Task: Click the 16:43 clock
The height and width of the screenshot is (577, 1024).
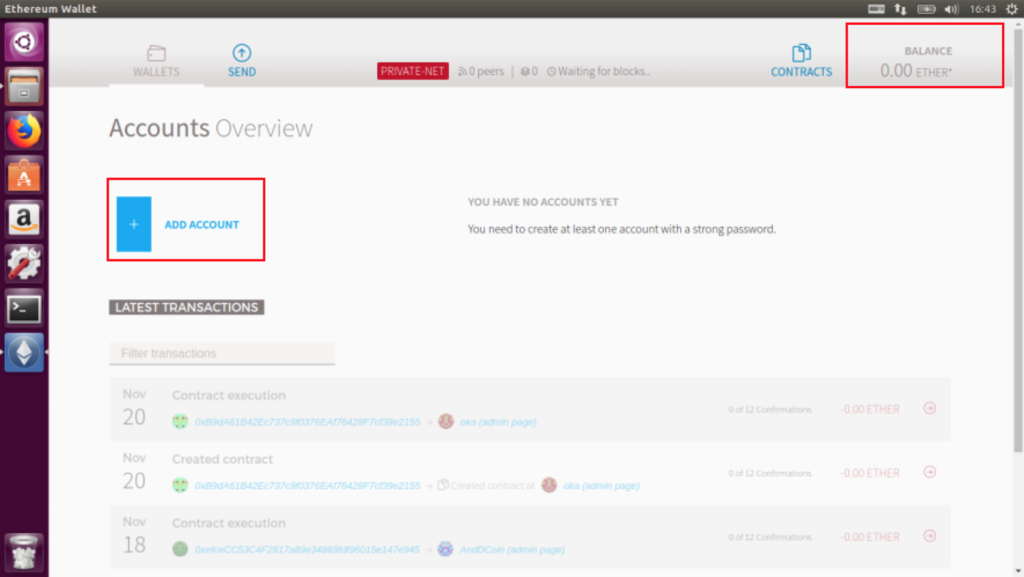Action: pos(982,8)
